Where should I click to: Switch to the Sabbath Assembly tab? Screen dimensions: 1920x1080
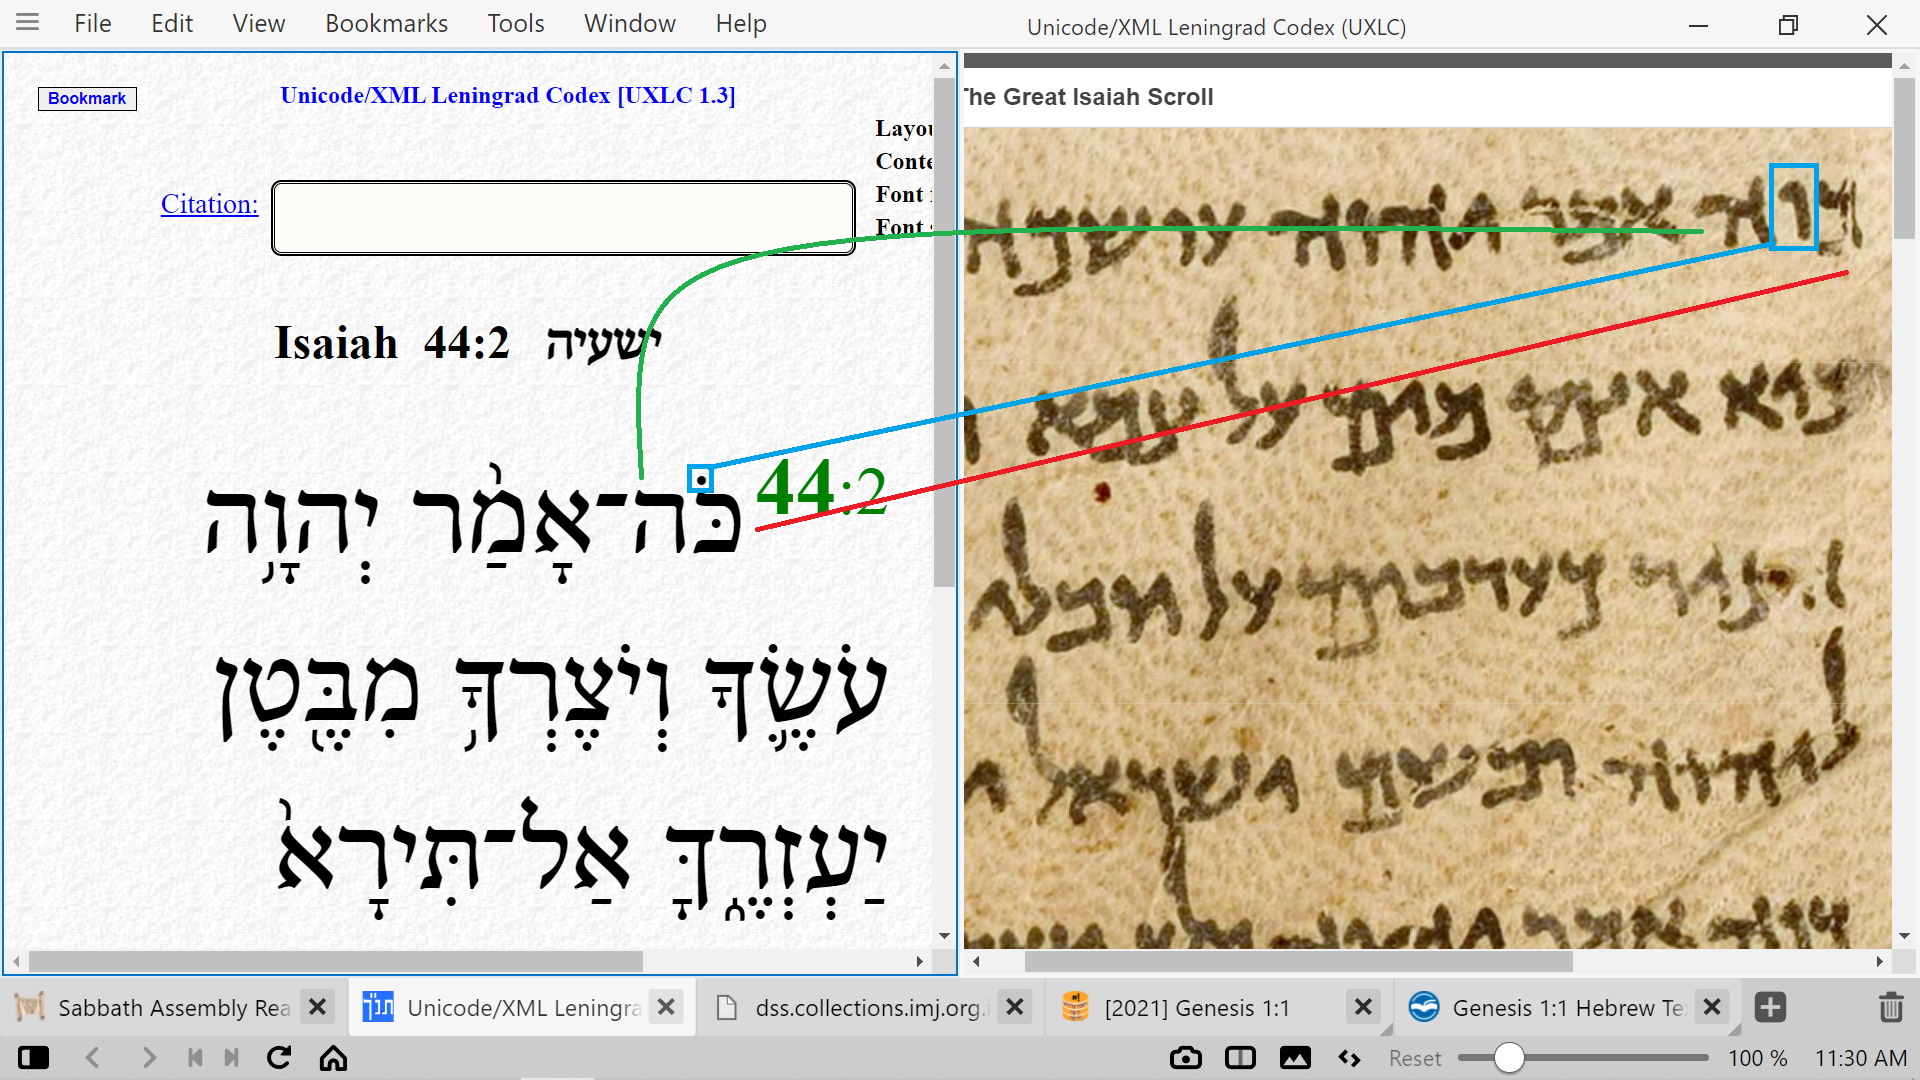tap(173, 1007)
